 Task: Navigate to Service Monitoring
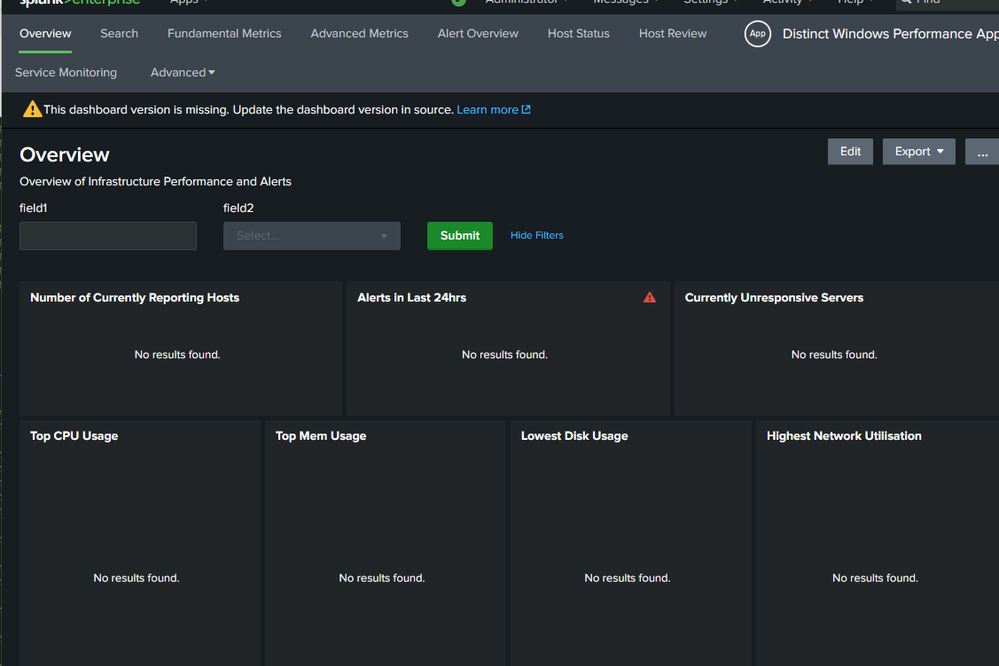coord(66,73)
